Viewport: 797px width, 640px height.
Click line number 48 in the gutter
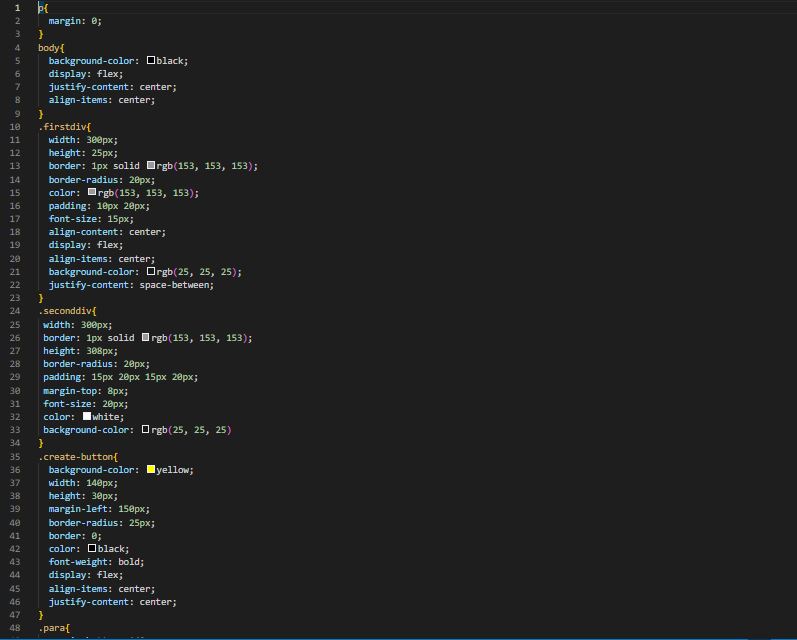(15, 628)
